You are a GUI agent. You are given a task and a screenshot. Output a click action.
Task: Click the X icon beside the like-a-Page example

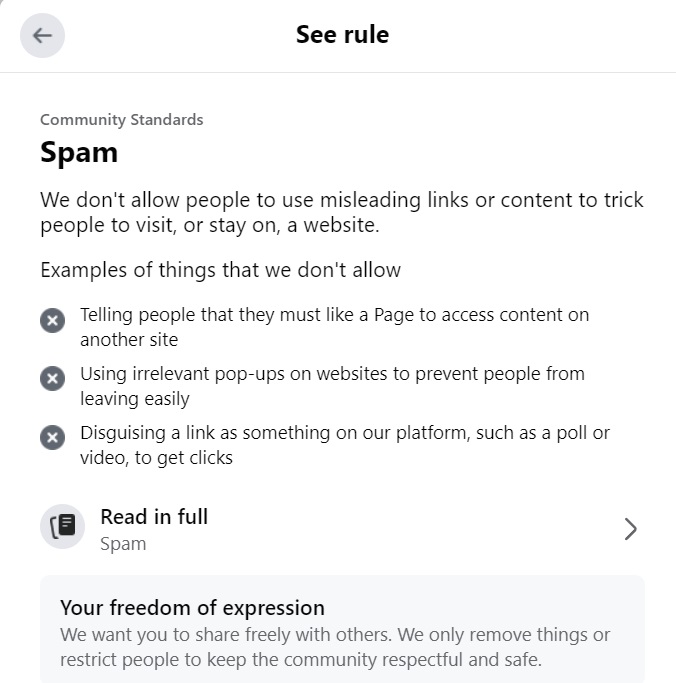pos(52,320)
